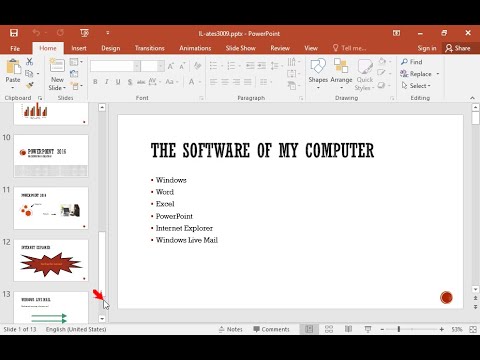Clear all formatting eraser icon
Viewport: 480px width, 360px height.
tap(197, 66)
